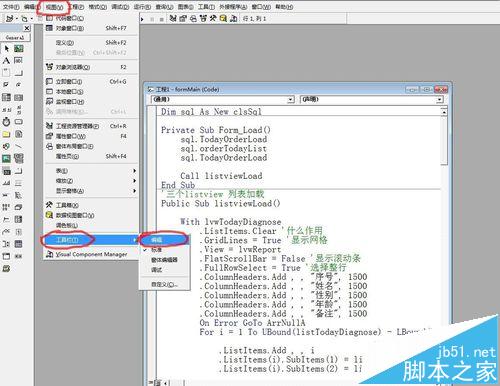Choose 数据视图窗口(V) menu entry
The image size is (500, 386).
click(x=91, y=215)
